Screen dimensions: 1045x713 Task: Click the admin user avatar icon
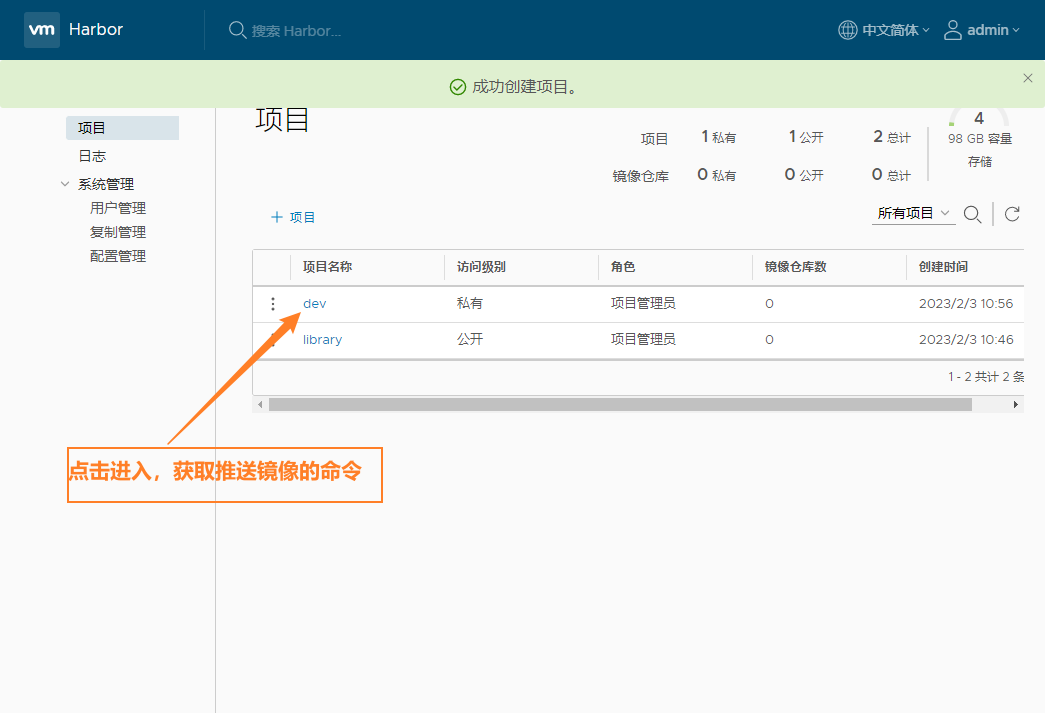pyautogui.click(x=952, y=30)
